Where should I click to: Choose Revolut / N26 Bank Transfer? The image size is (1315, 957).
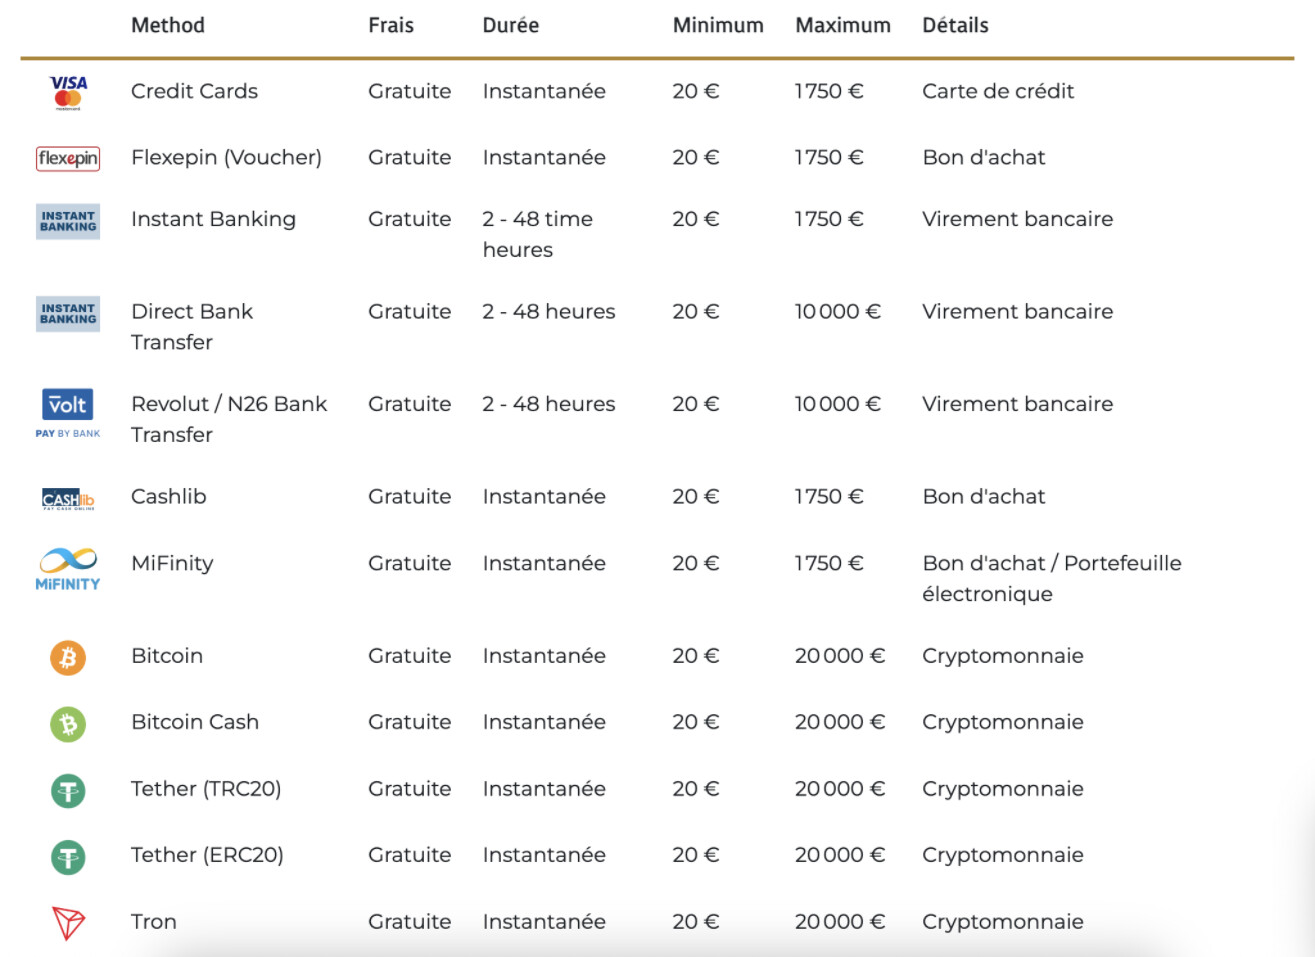coord(229,419)
